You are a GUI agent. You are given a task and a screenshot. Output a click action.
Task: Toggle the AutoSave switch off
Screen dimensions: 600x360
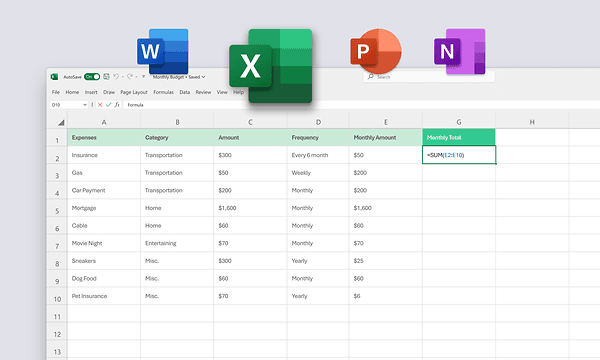(x=92, y=77)
